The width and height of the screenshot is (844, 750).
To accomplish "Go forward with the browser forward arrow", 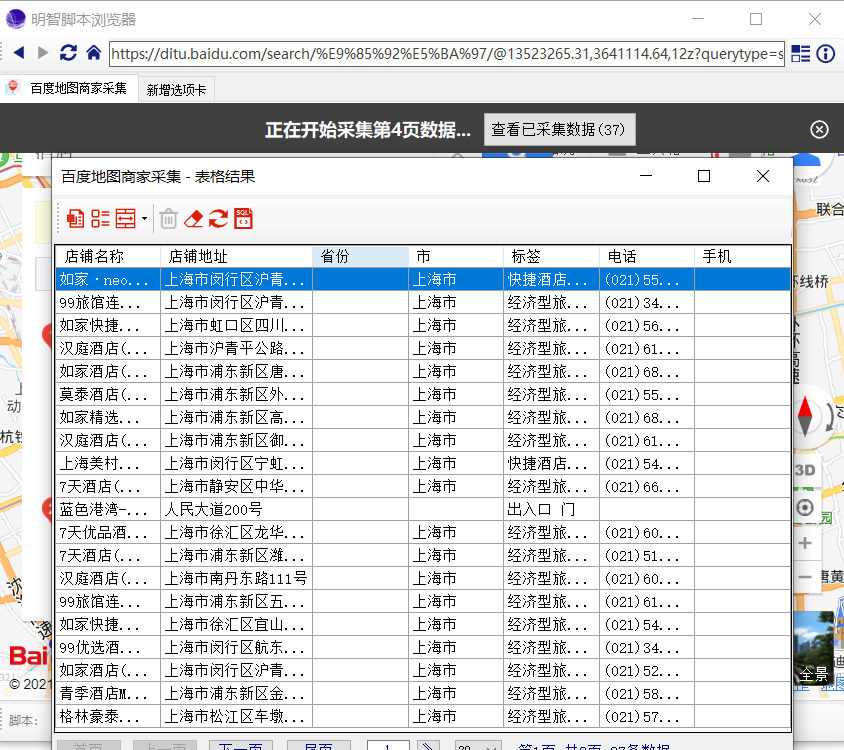I will (x=43, y=53).
